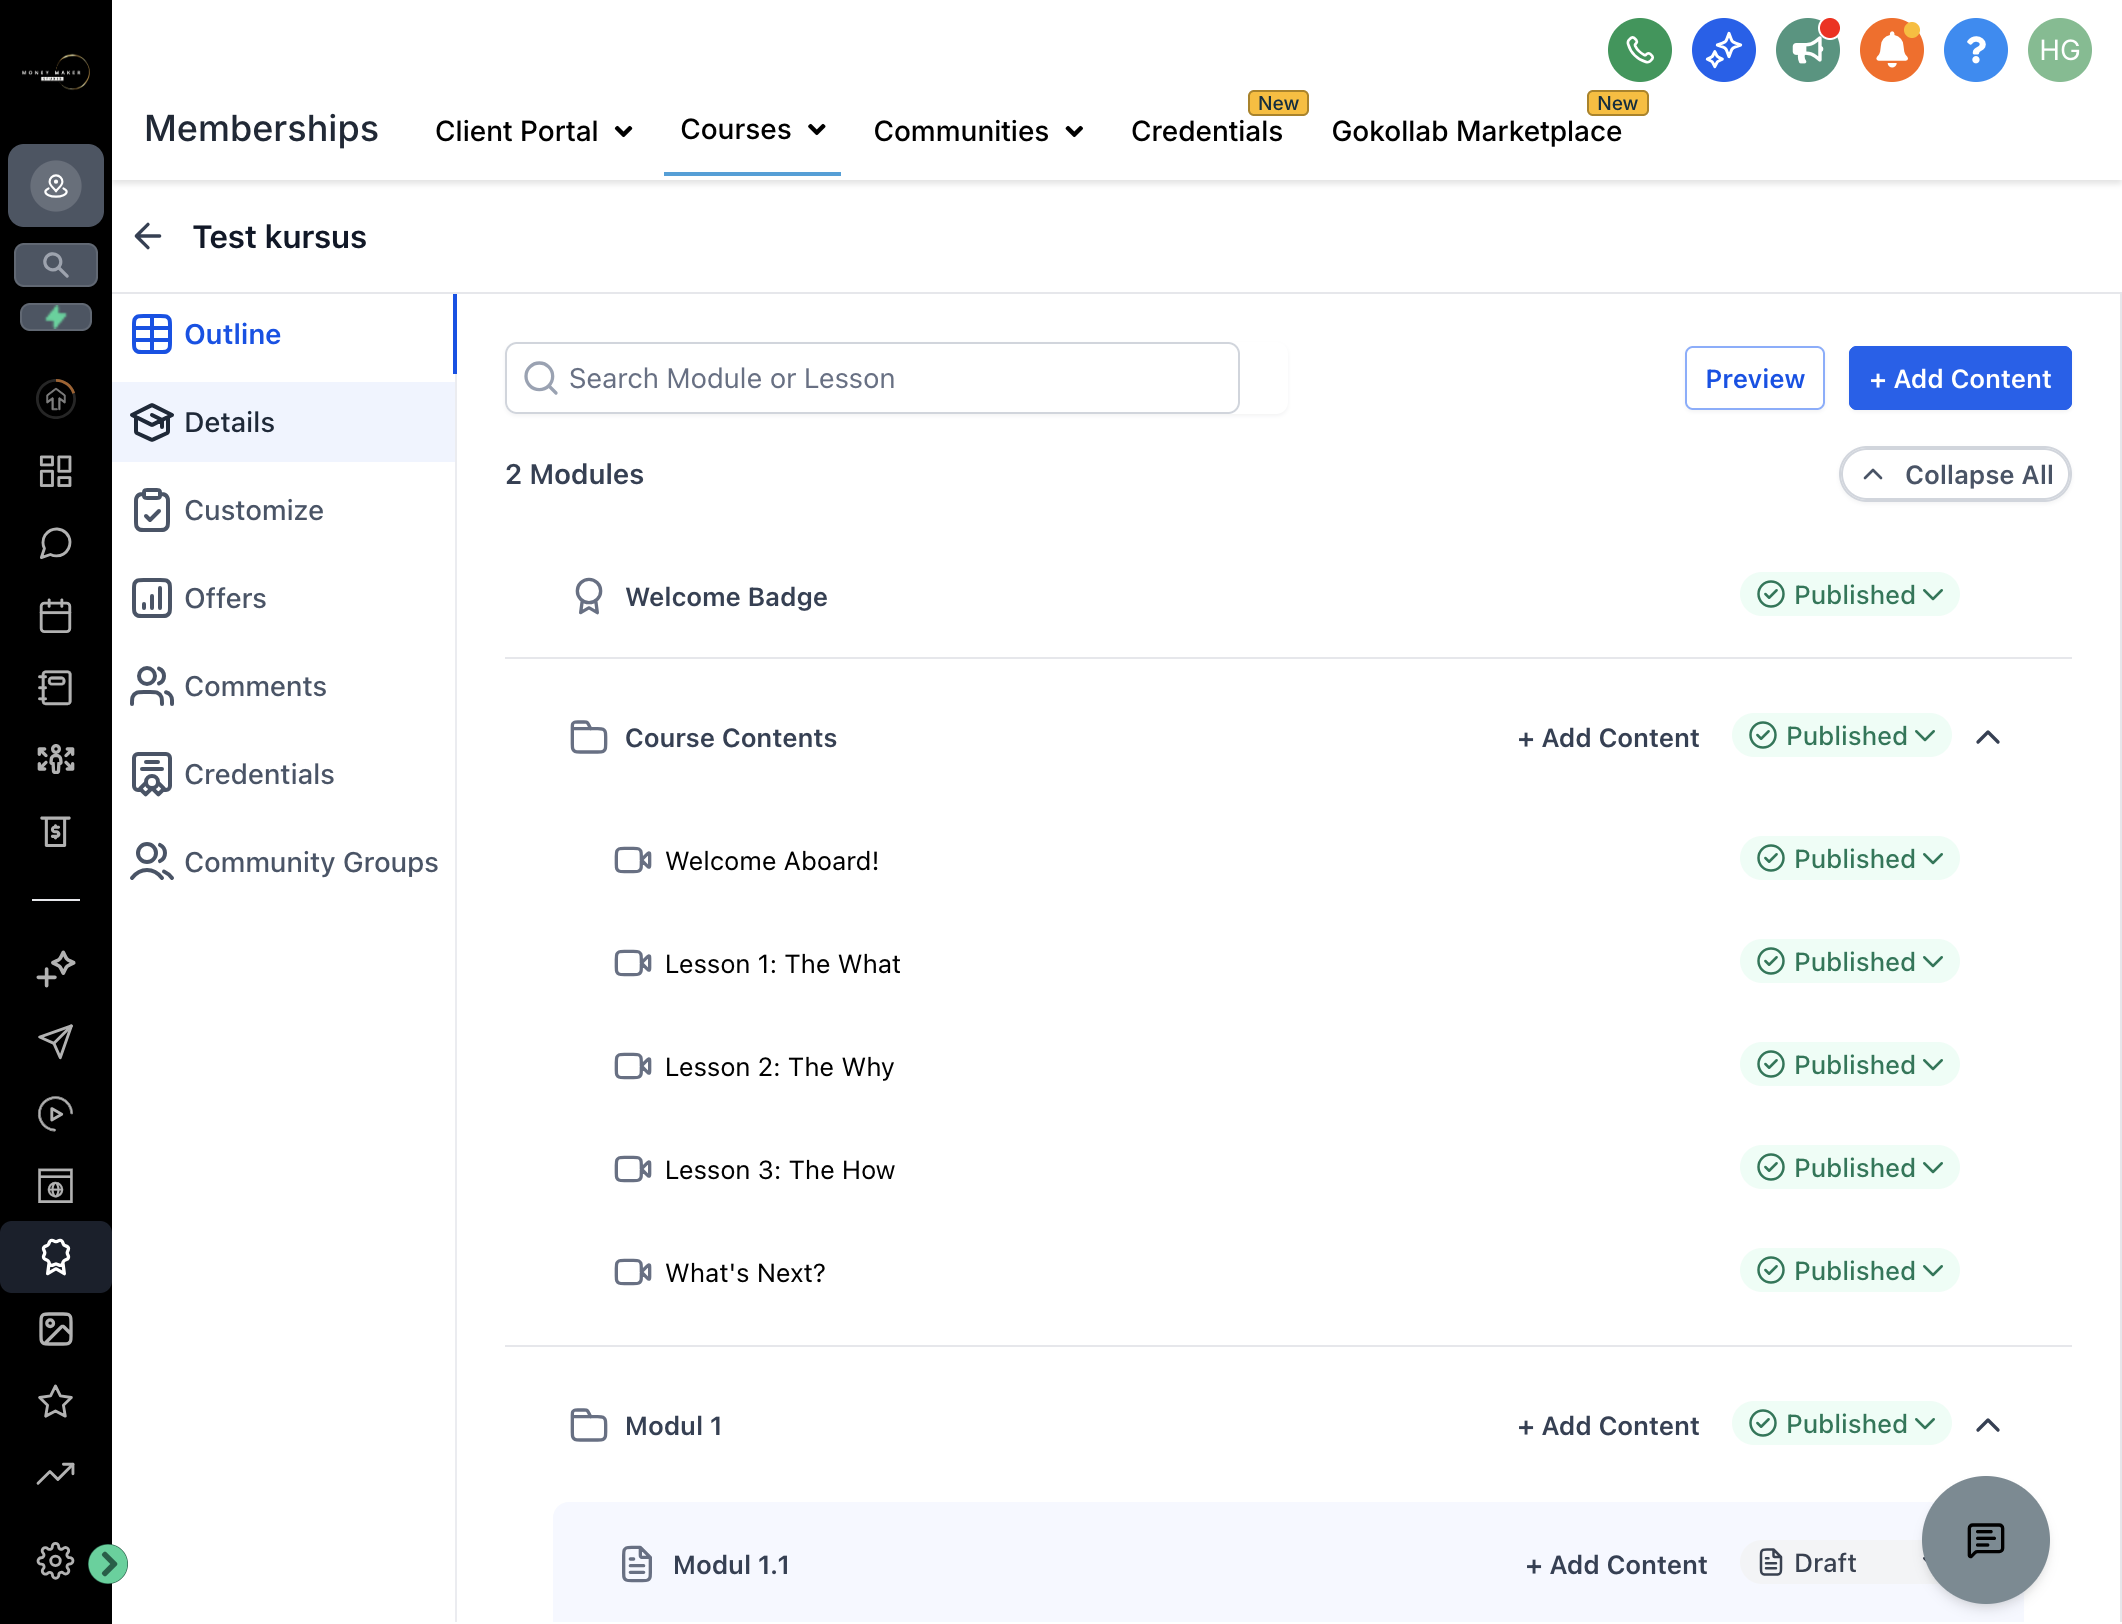Open the lightning quick actions icon
This screenshot has height=1624, width=2122.
[x=56, y=317]
